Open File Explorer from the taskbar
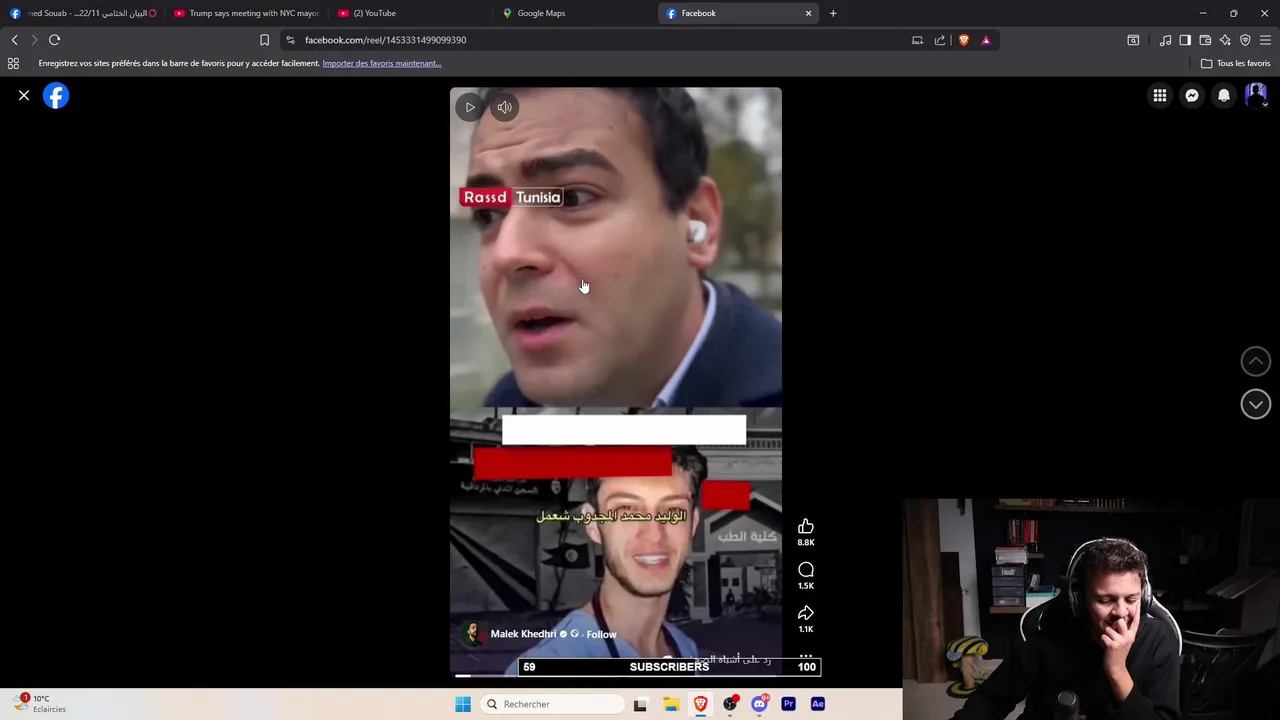 [671, 704]
